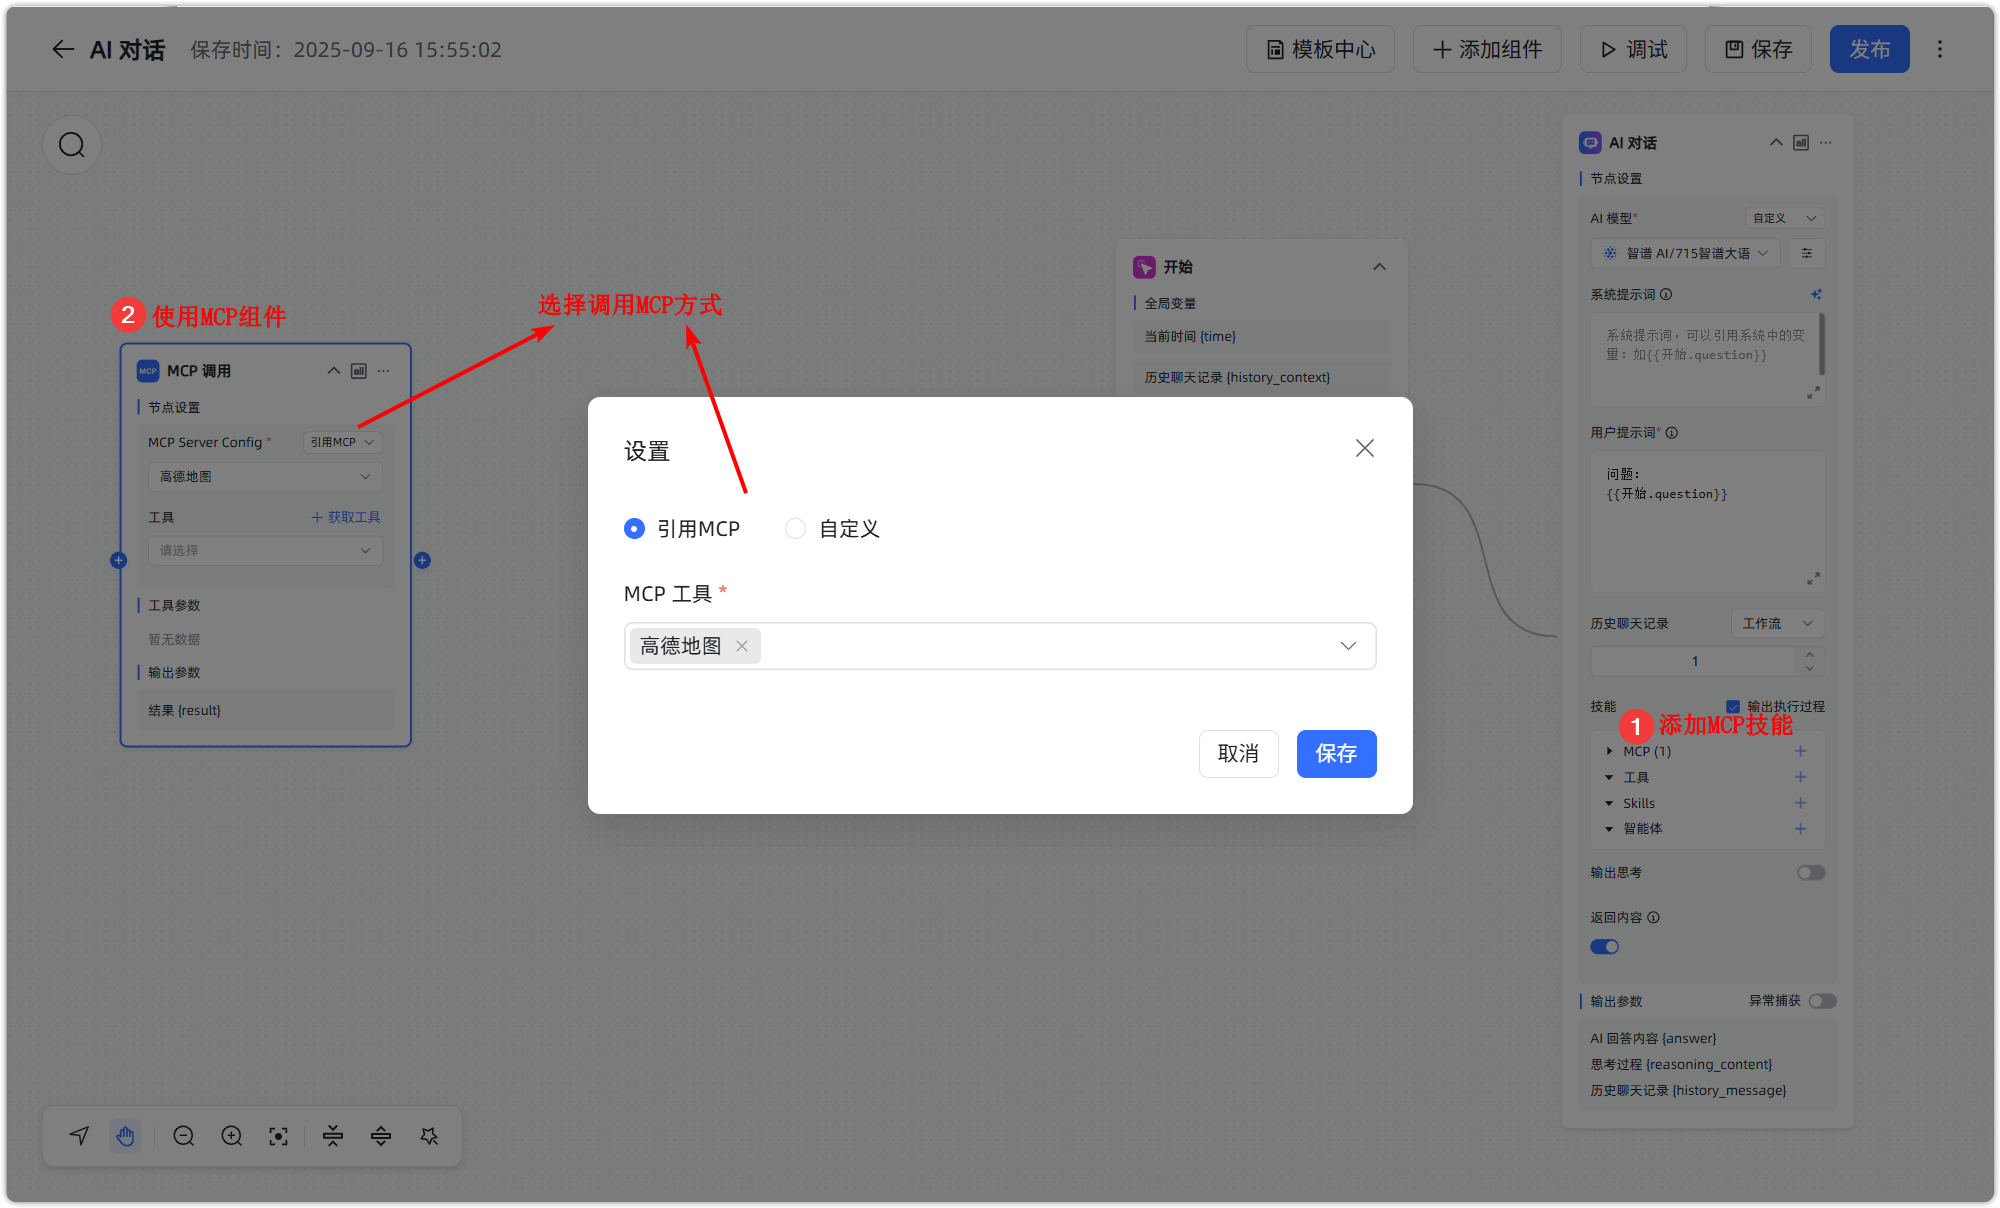Select the pointer arrow tool in bottom toolbar

click(x=79, y=1136)
